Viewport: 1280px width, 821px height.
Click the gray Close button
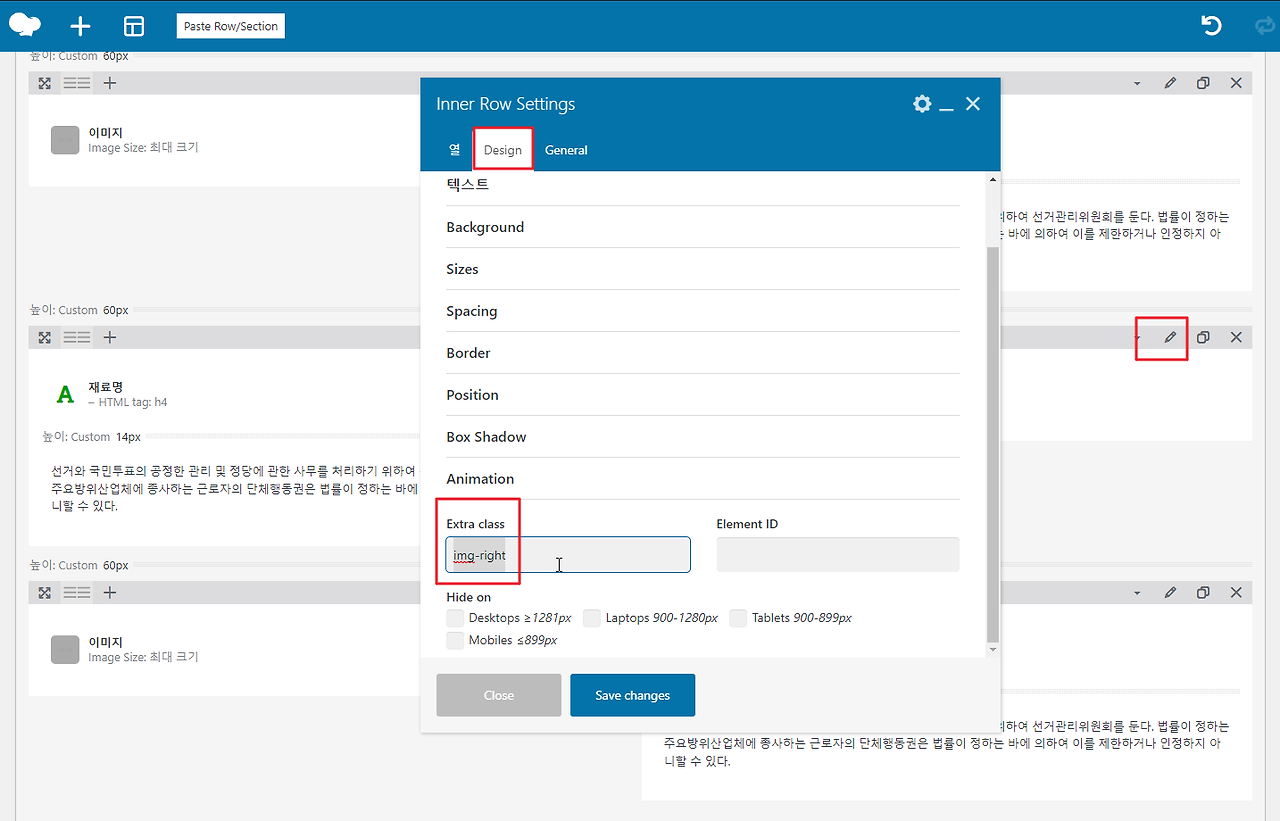499,695
